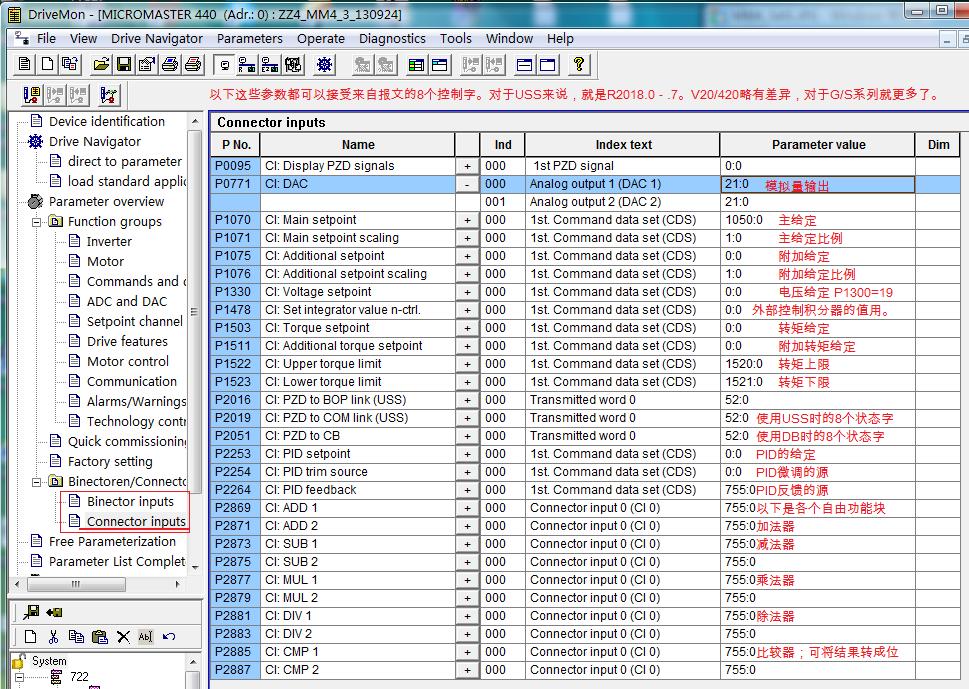
Task: Click the copy parameter sets toolbar icon
Action: tap(70, 64)
